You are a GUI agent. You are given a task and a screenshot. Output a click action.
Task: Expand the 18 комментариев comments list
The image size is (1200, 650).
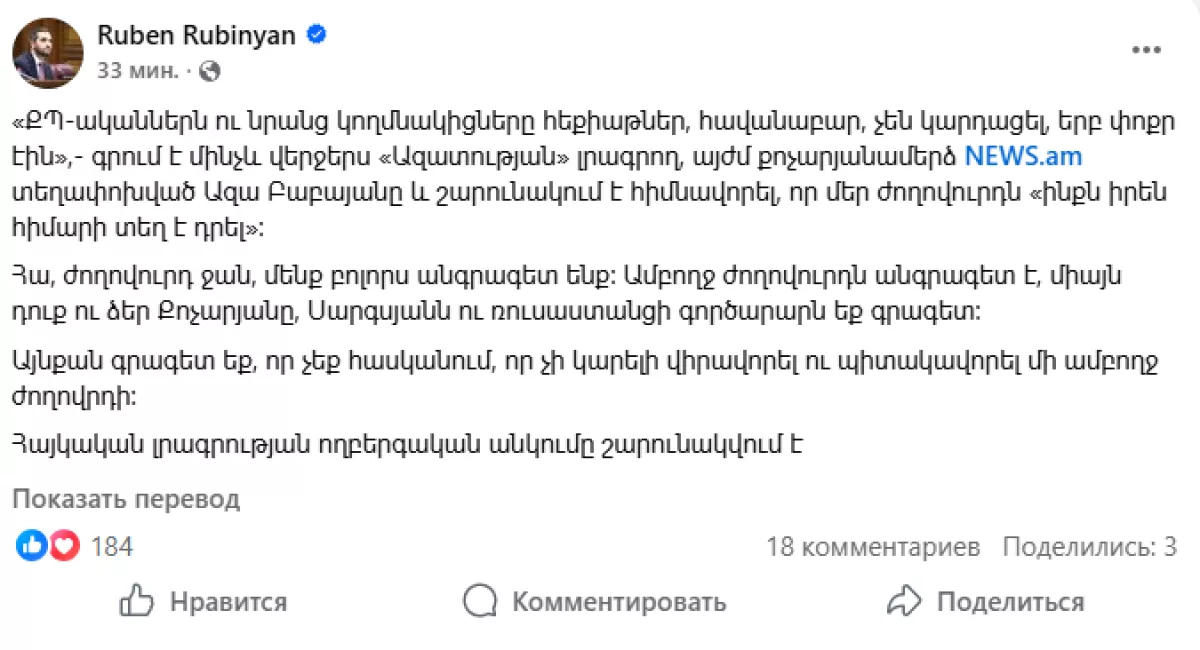pos(873,547)
